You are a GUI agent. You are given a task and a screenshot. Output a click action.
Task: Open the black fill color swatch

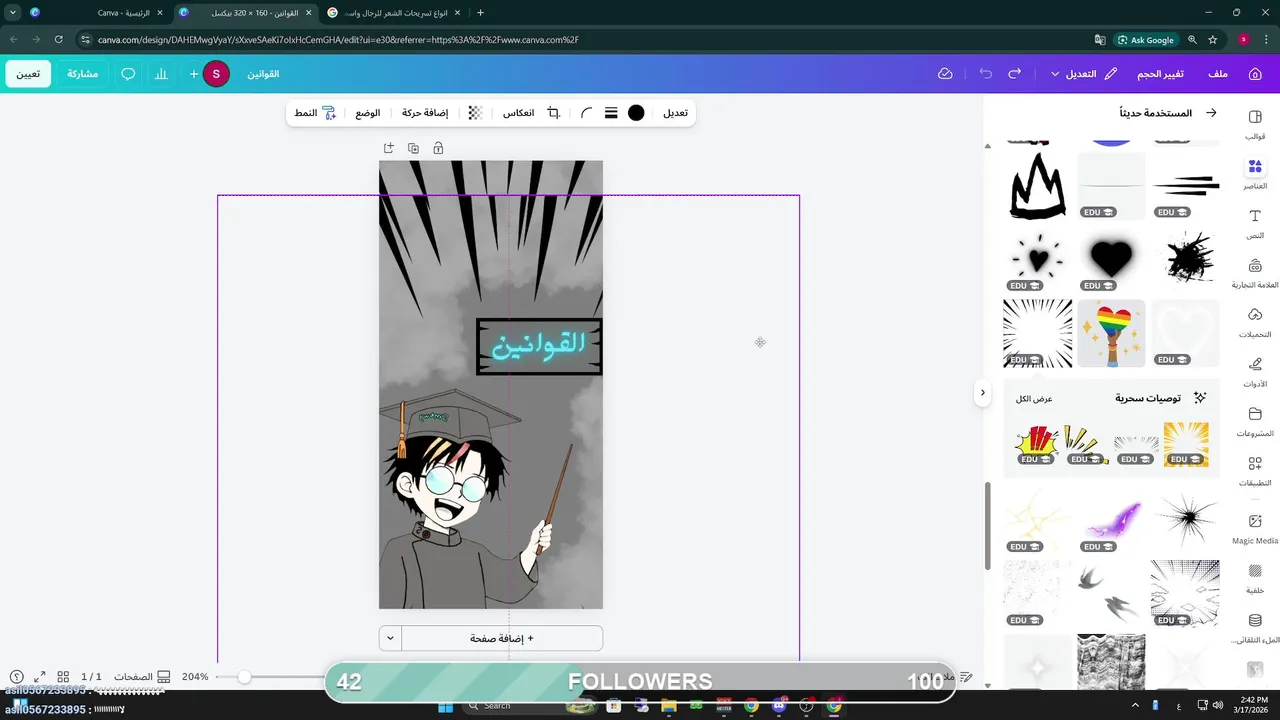(x=636, y=113)
